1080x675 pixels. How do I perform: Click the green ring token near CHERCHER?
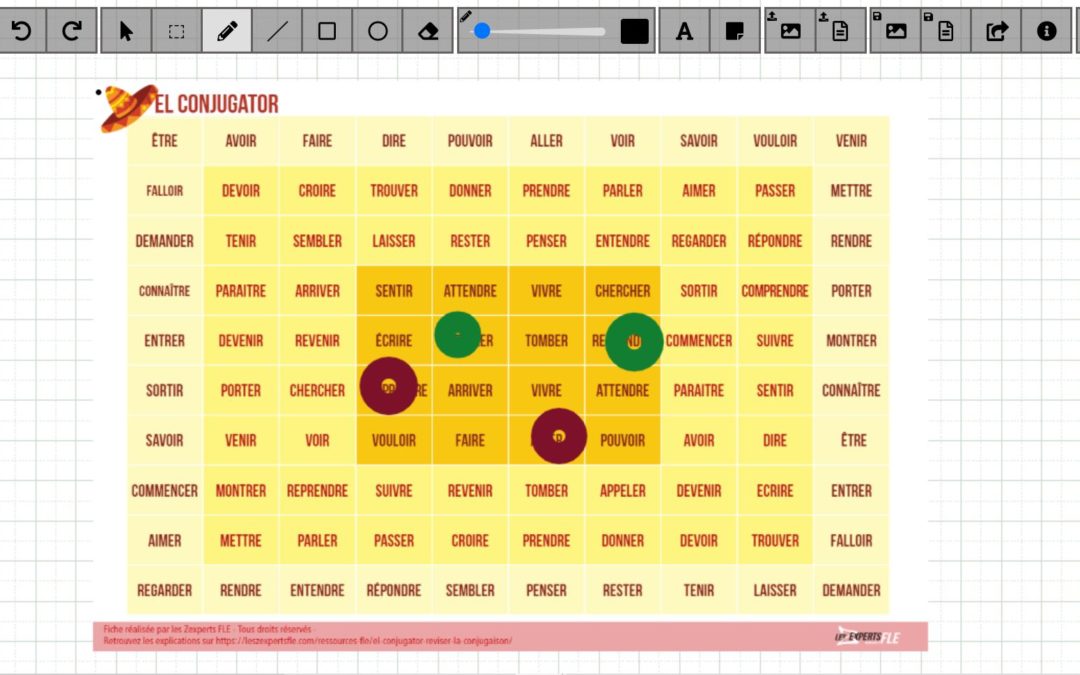[634, 341]
